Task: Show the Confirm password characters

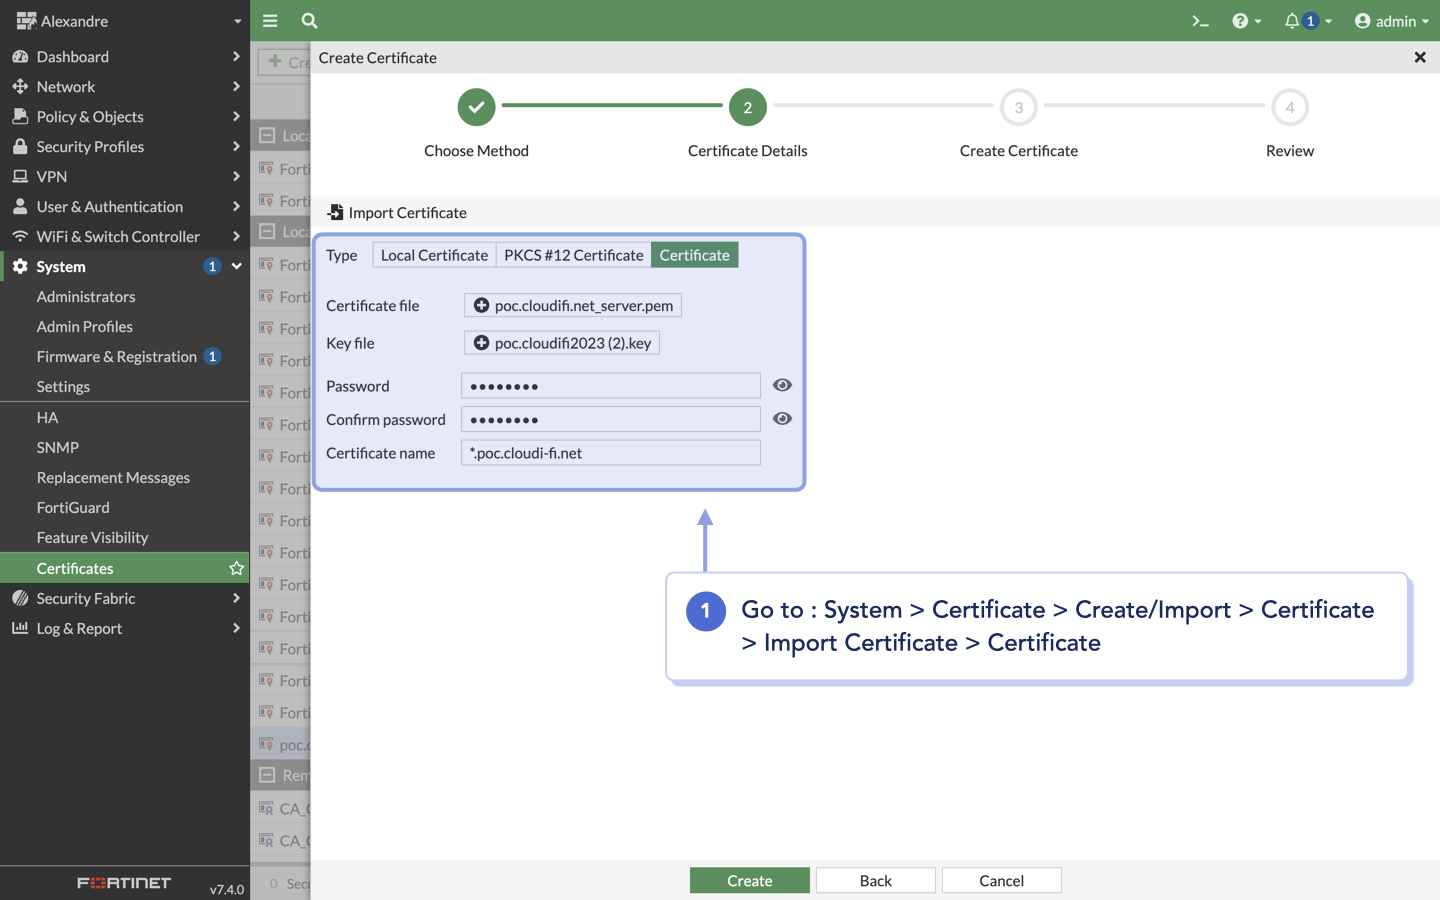Action: [782, 418]
